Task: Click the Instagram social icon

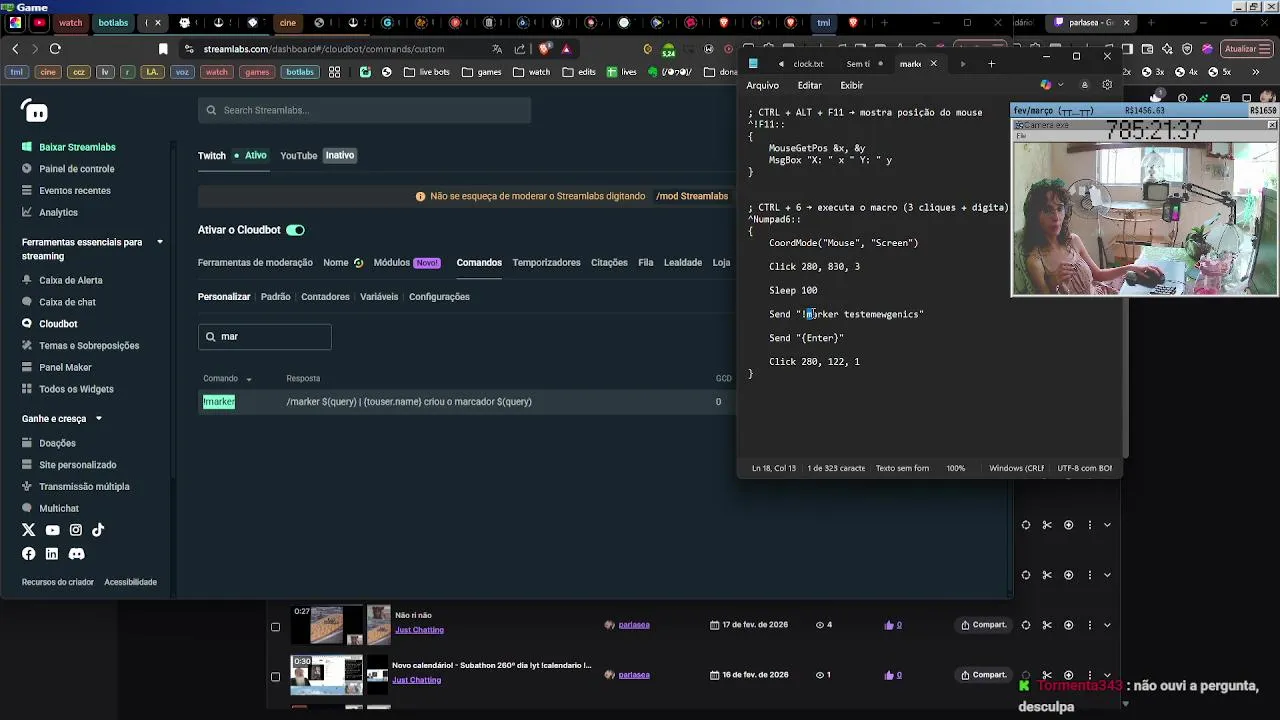Action: [75, 530]
